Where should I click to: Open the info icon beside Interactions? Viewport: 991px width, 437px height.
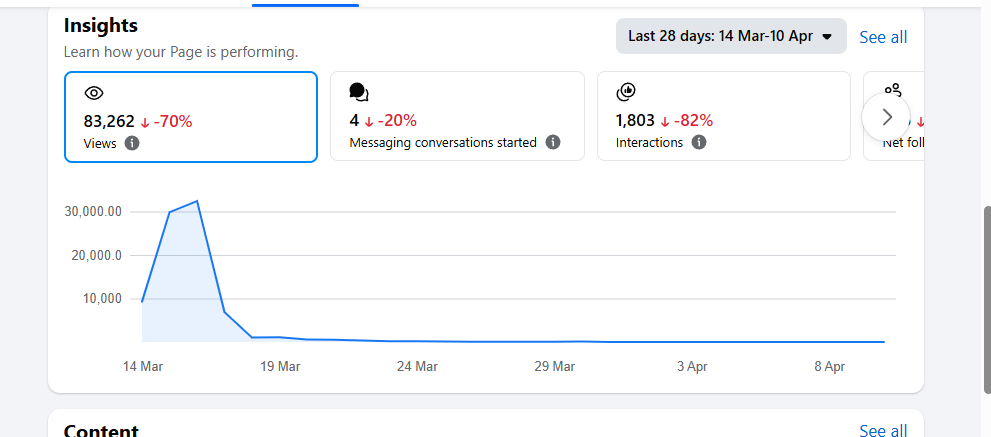[x=699, y=143]
